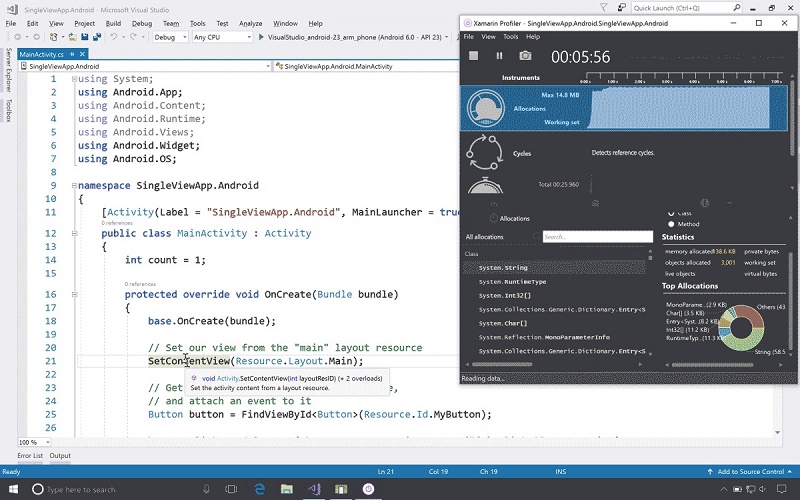Select the Allocations instrument gauge icon
Screen dimensions: 800x500
486,108
